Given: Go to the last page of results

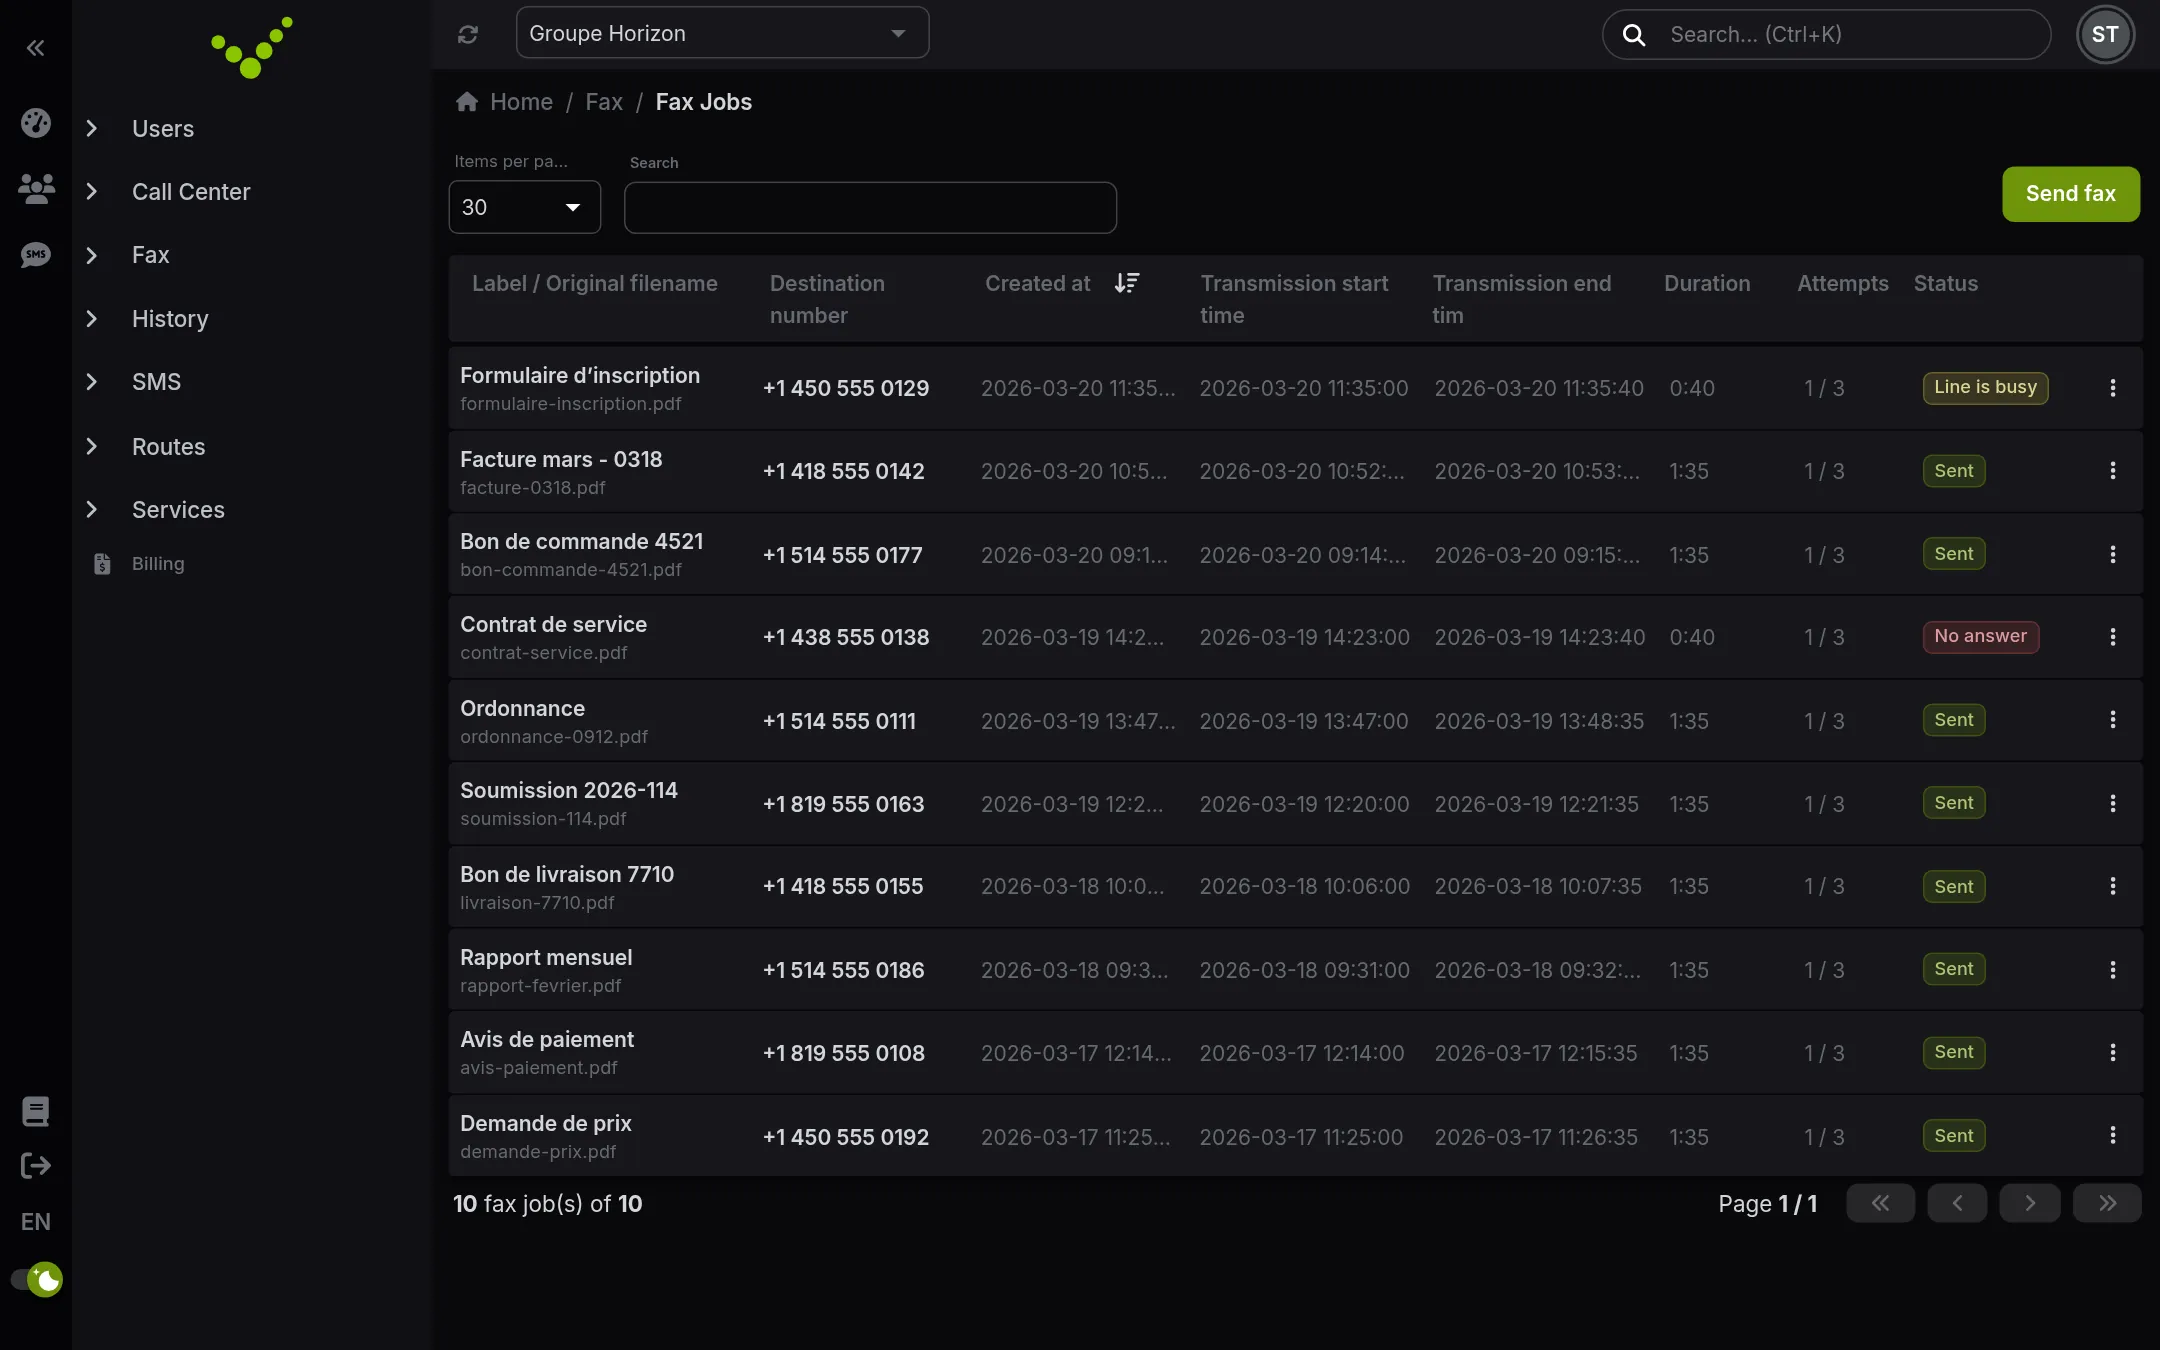Looking at the screenshot, I should 2106,1203.
